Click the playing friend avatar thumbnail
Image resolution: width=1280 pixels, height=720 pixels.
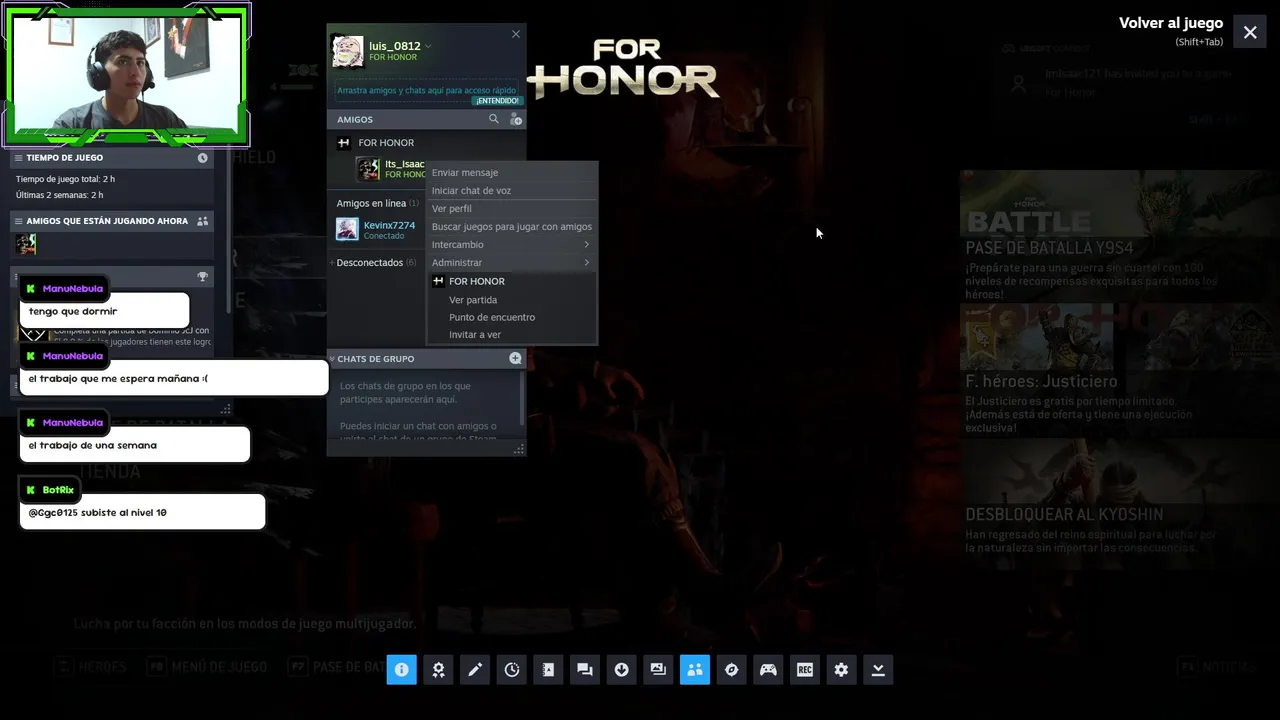(26, 244)
